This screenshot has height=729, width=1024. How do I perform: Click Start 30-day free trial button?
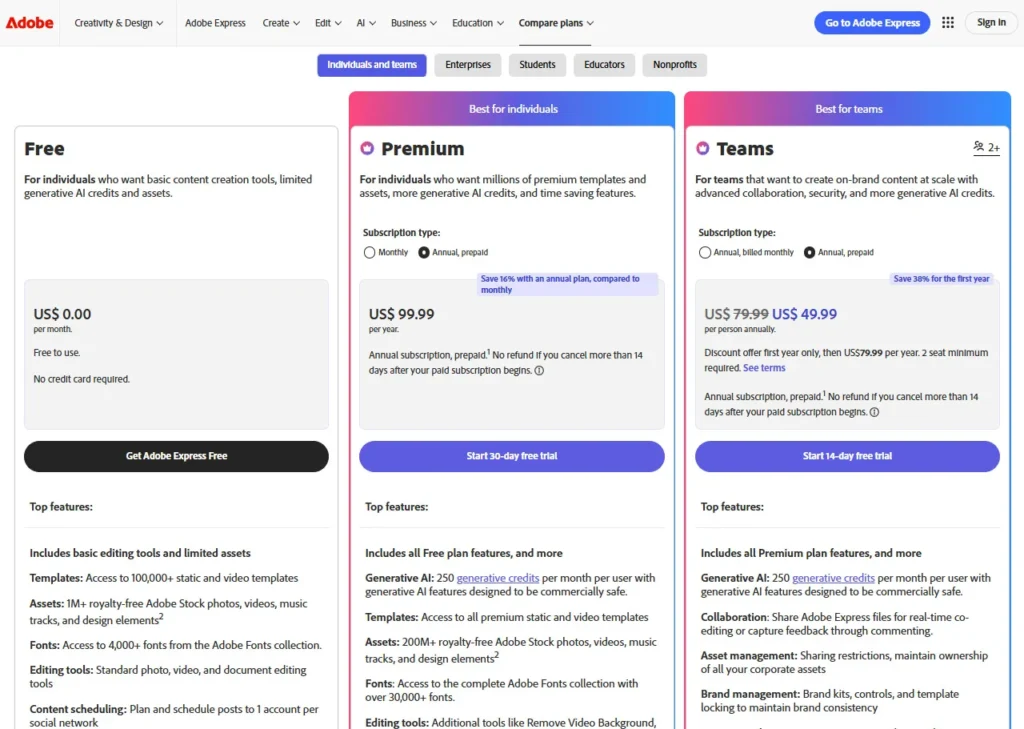(512, 456)
